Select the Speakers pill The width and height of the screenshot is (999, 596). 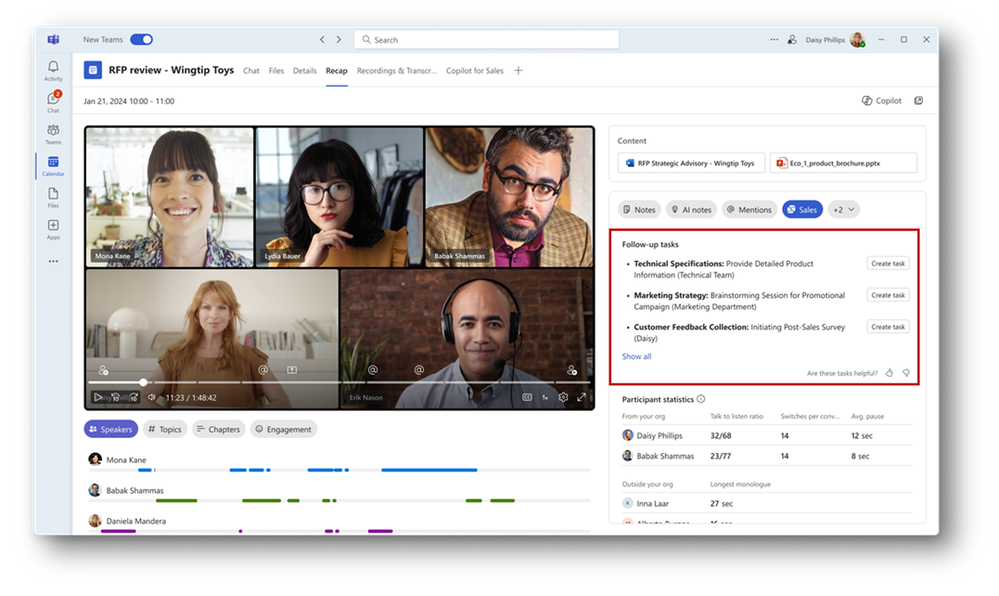[x=111, y=429]
